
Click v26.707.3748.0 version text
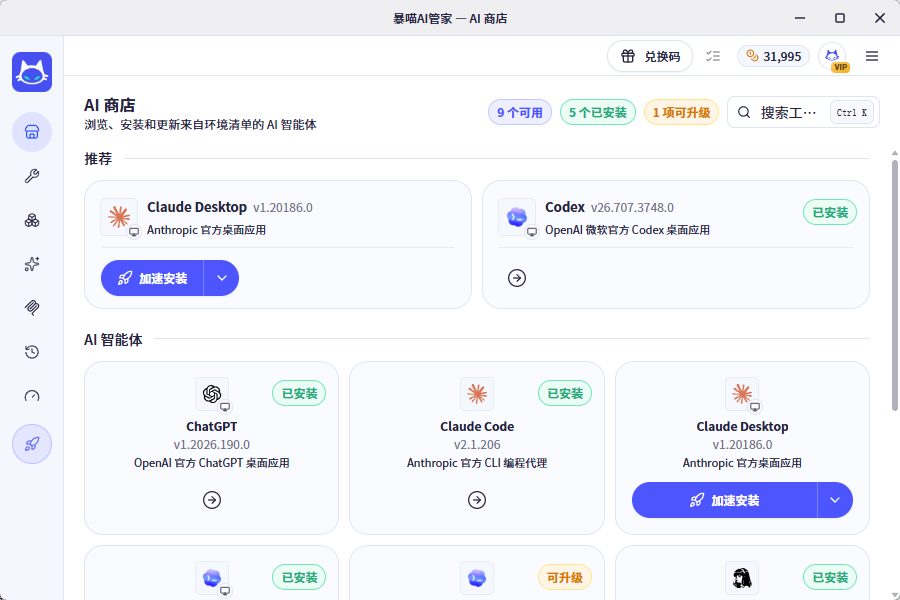[632, 208]
